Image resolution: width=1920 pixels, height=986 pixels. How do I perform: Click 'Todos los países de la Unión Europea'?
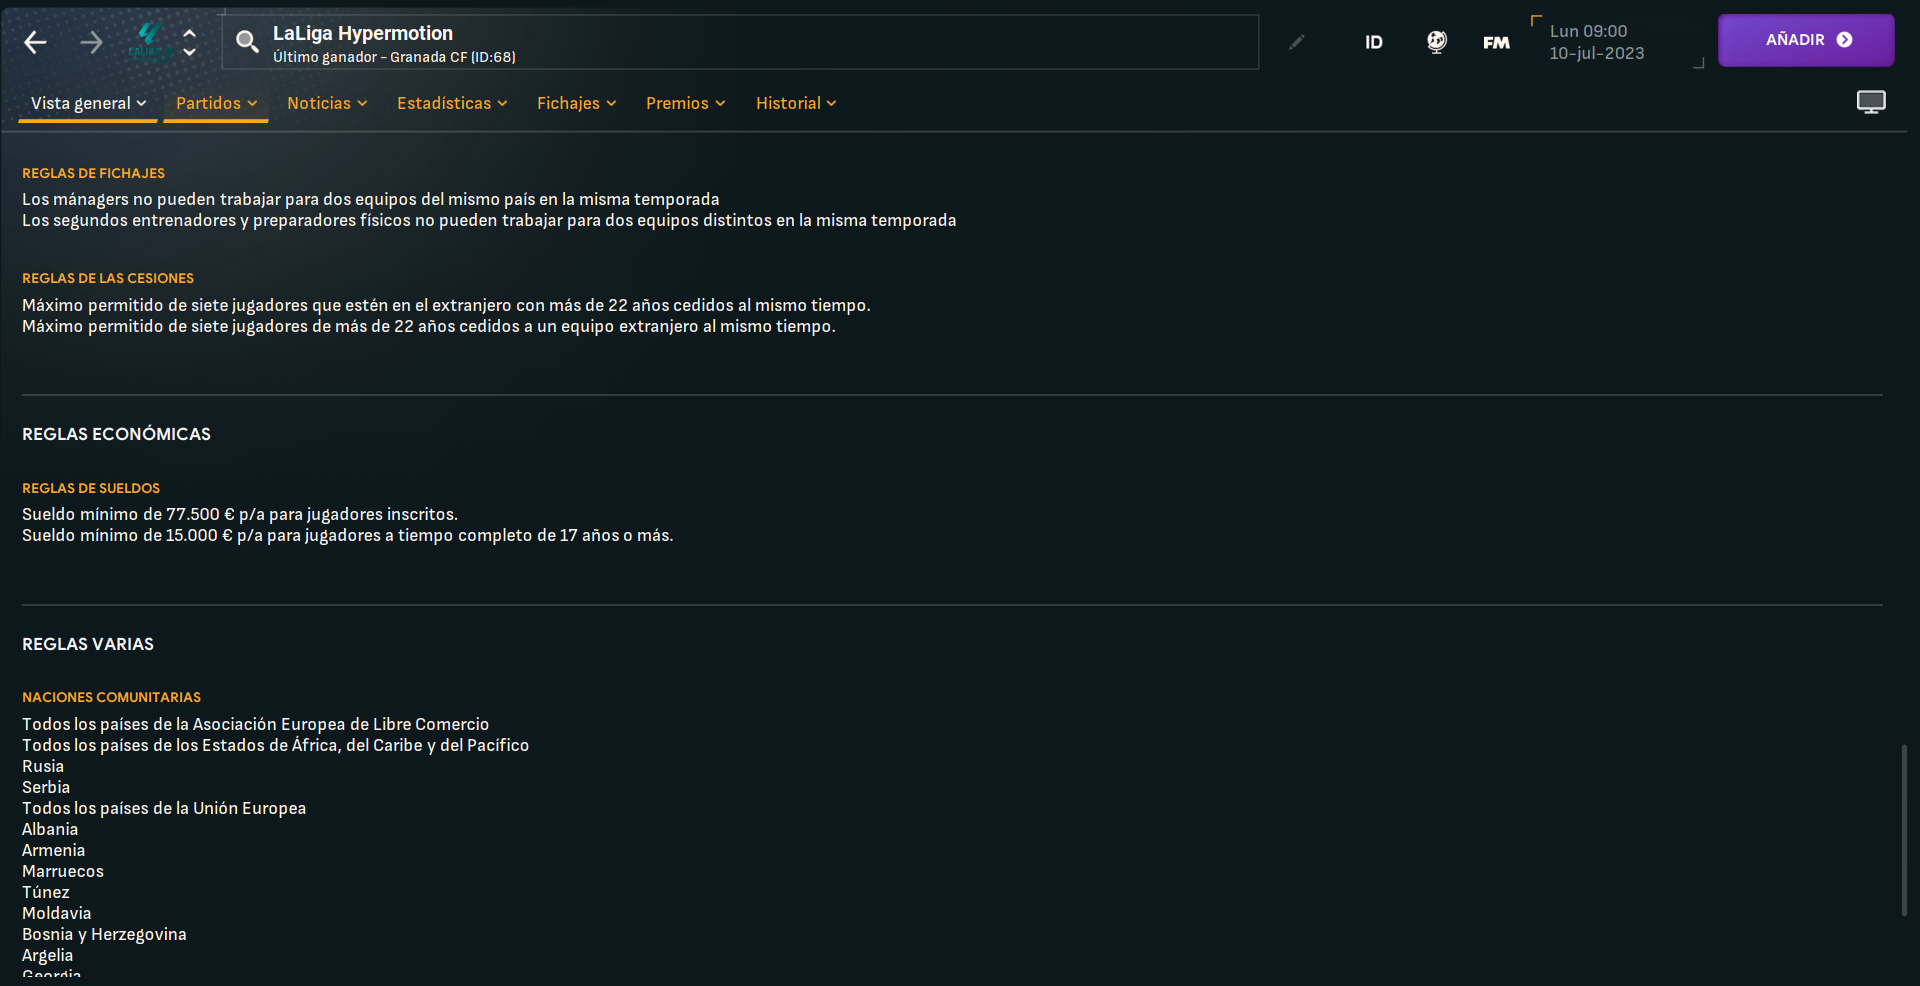click(x=164, y=808)
